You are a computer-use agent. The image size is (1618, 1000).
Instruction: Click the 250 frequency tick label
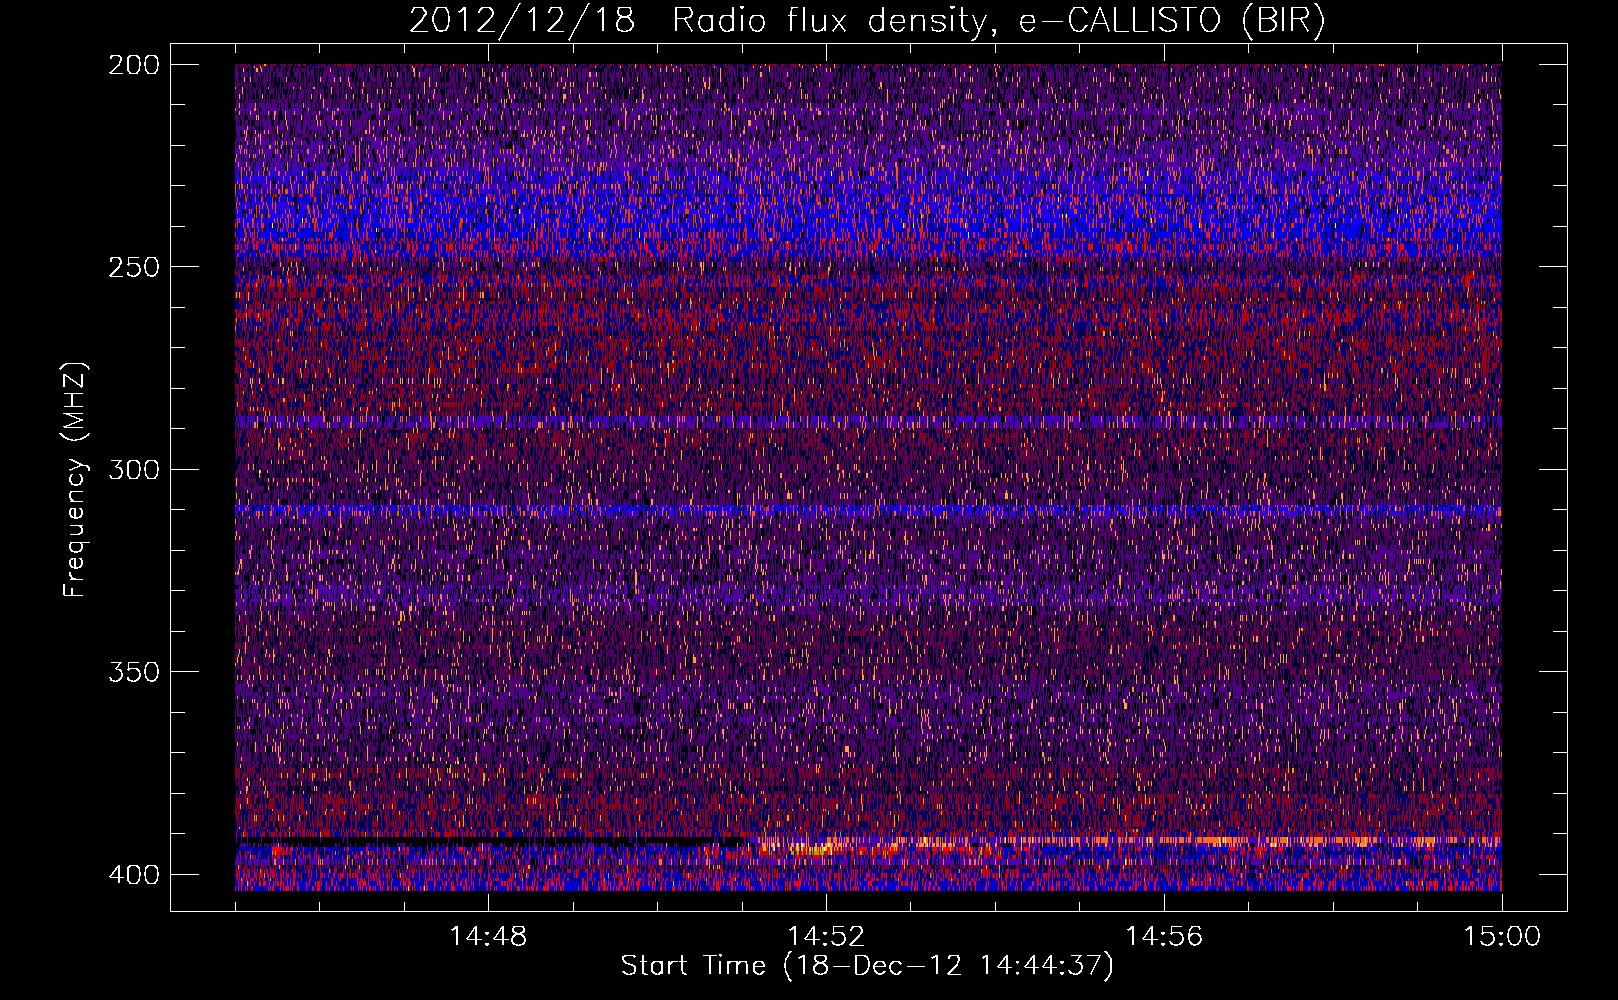click(133, 267)
